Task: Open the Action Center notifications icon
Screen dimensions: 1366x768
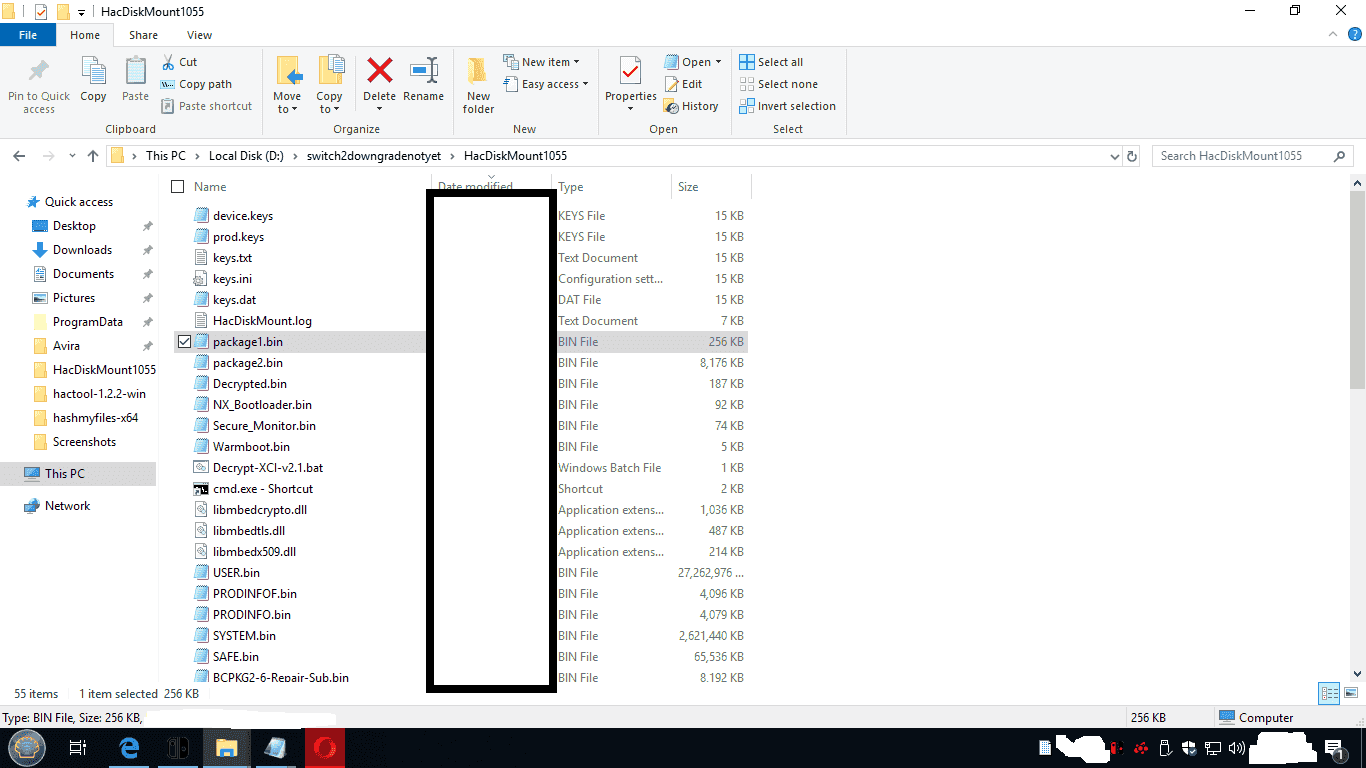Action: (1333, 748)
